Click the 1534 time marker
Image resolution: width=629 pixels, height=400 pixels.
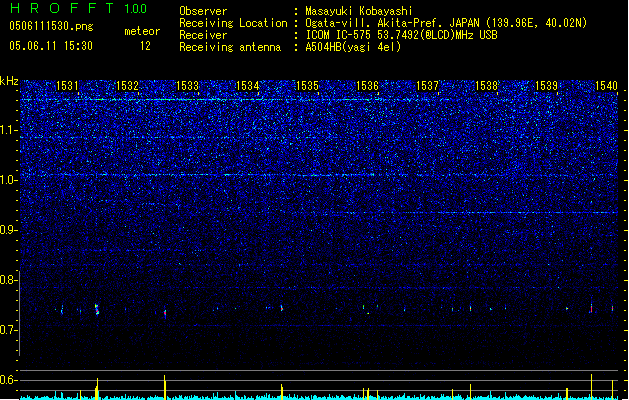248,85
